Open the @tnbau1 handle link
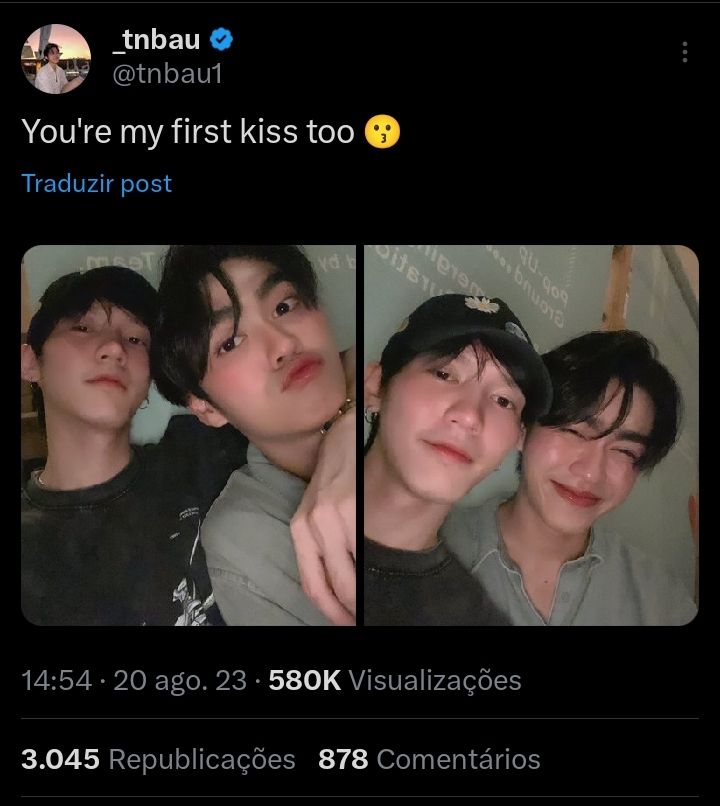720x806 pixels. (x=168, y=74)
